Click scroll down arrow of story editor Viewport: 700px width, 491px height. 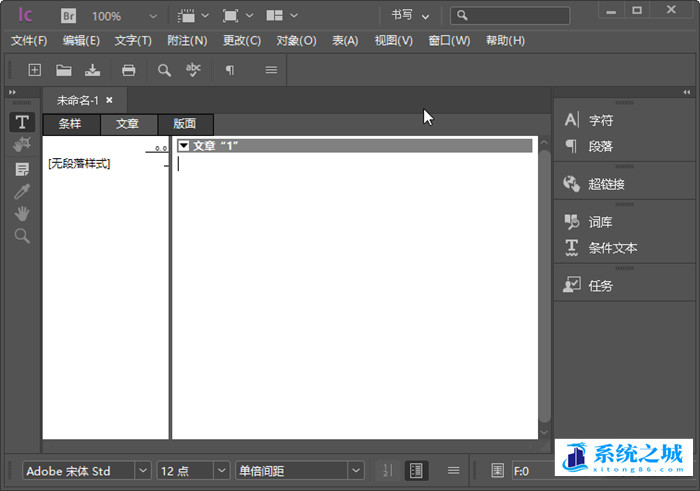click(544, 432)
